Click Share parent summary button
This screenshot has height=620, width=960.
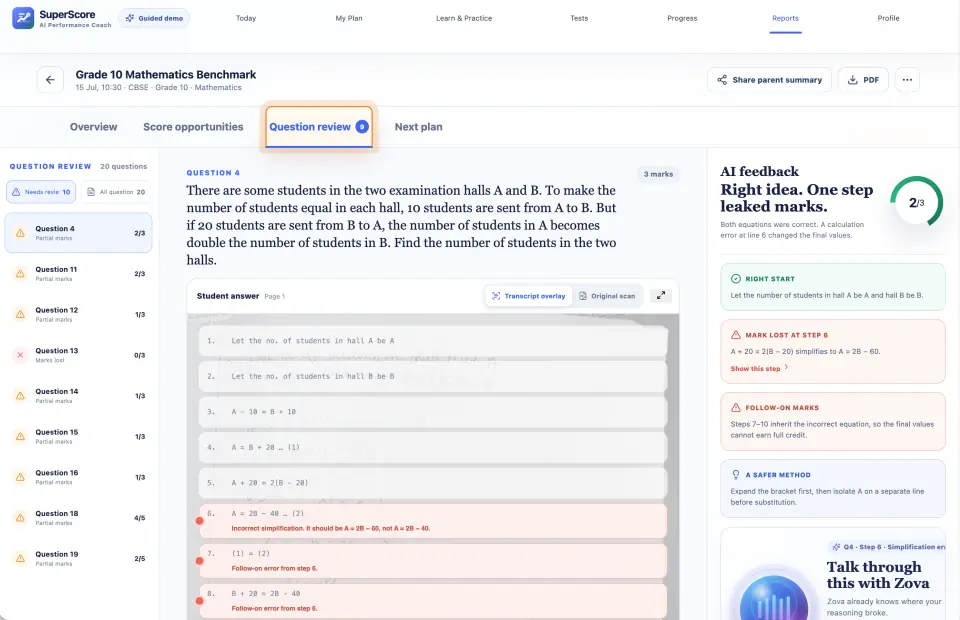click(x=770, y=80)
